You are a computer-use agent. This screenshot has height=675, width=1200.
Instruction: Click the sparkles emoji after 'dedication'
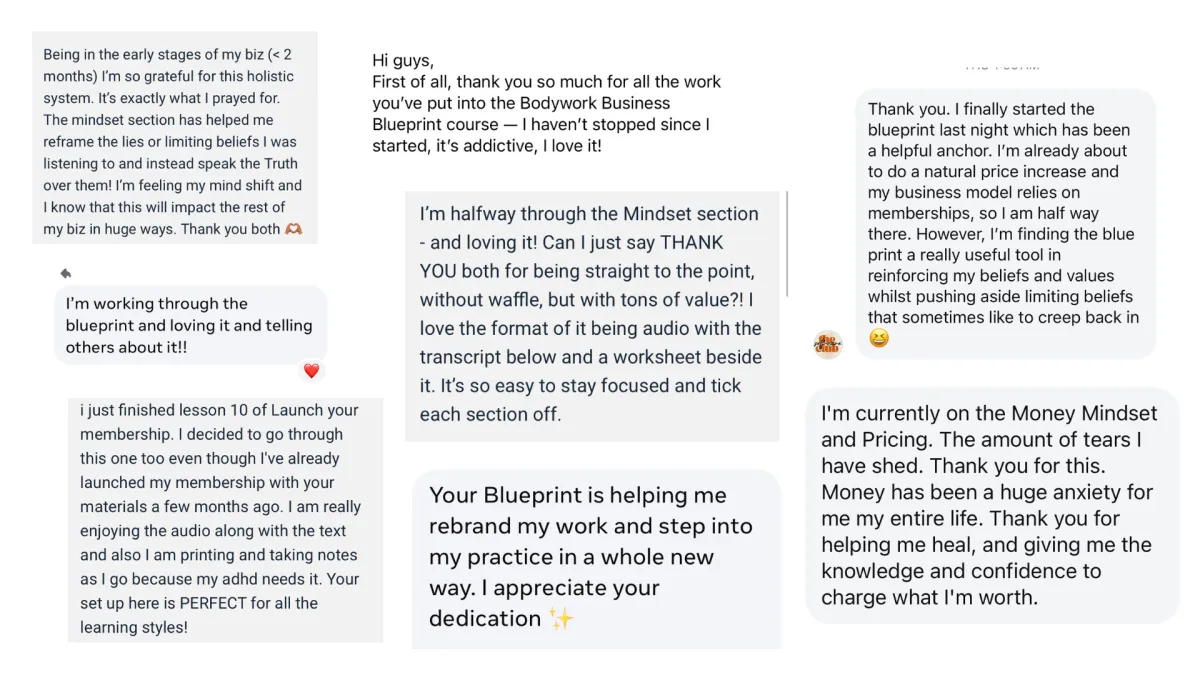561,619
